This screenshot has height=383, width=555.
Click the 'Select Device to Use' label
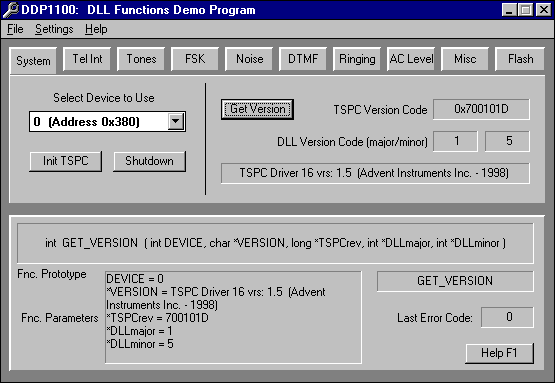pos(104,98)
